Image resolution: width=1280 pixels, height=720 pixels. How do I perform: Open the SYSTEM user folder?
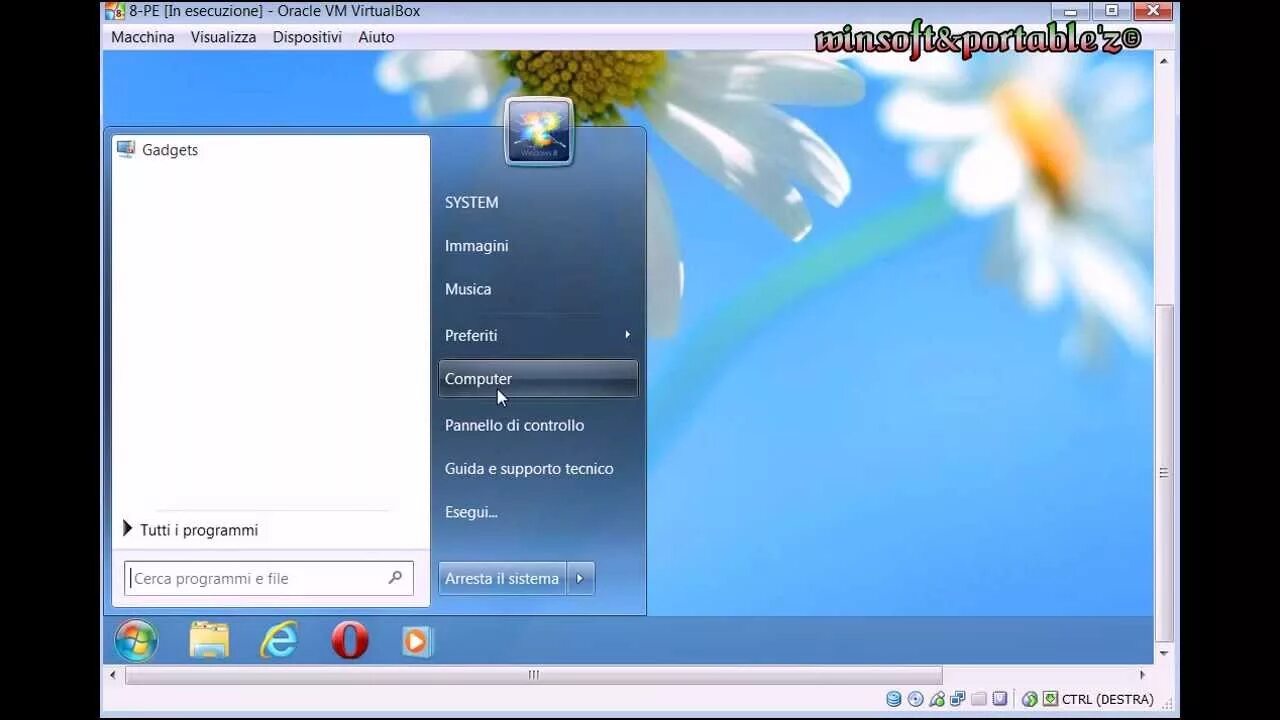pyautogui.click(x=471, y=202)
